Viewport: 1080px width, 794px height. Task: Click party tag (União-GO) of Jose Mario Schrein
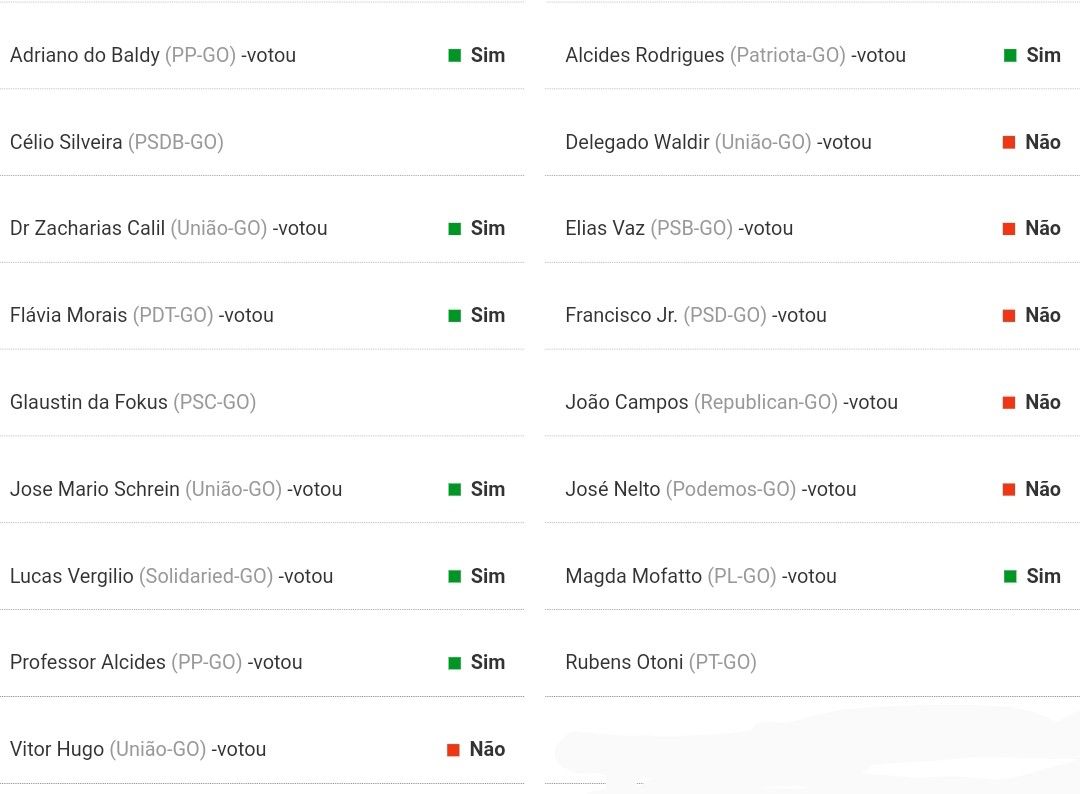click(x=233, y=489)
